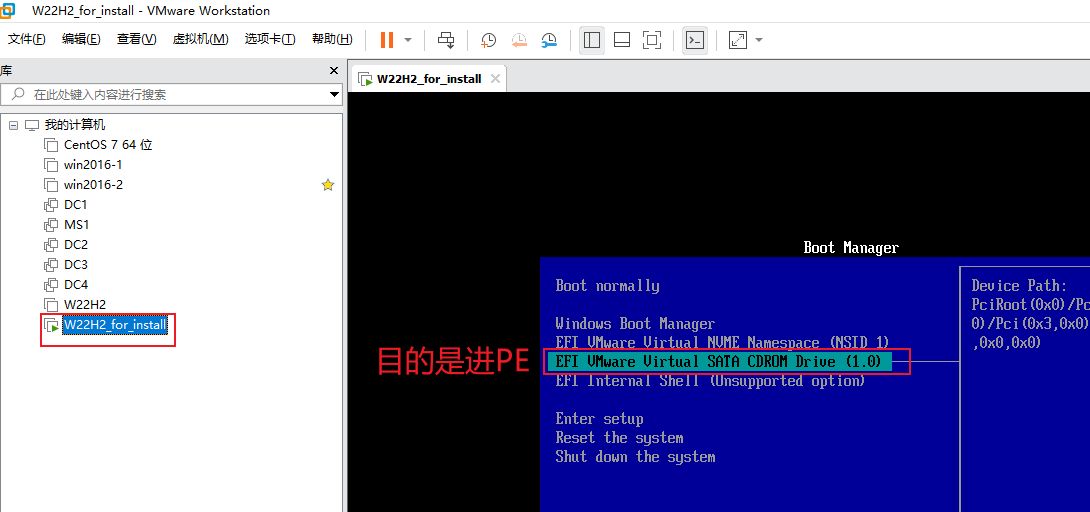The width and height of the screenshot is (1090, 512).
Task: Revert to the previous snapshot icon
Action: (519, 40)
